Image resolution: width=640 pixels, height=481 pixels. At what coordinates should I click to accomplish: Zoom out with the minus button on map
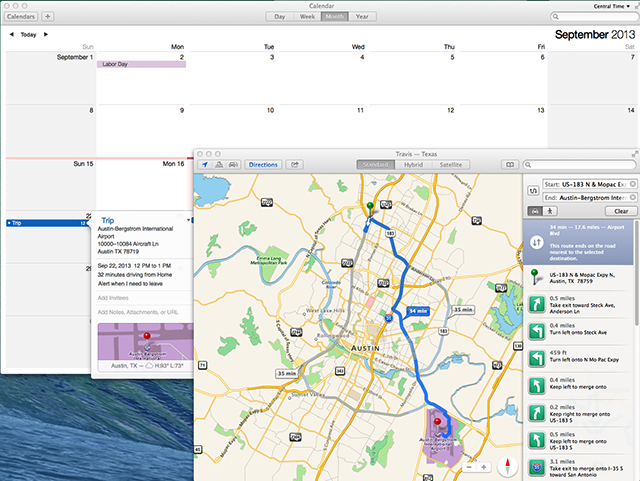coord(469,467)
